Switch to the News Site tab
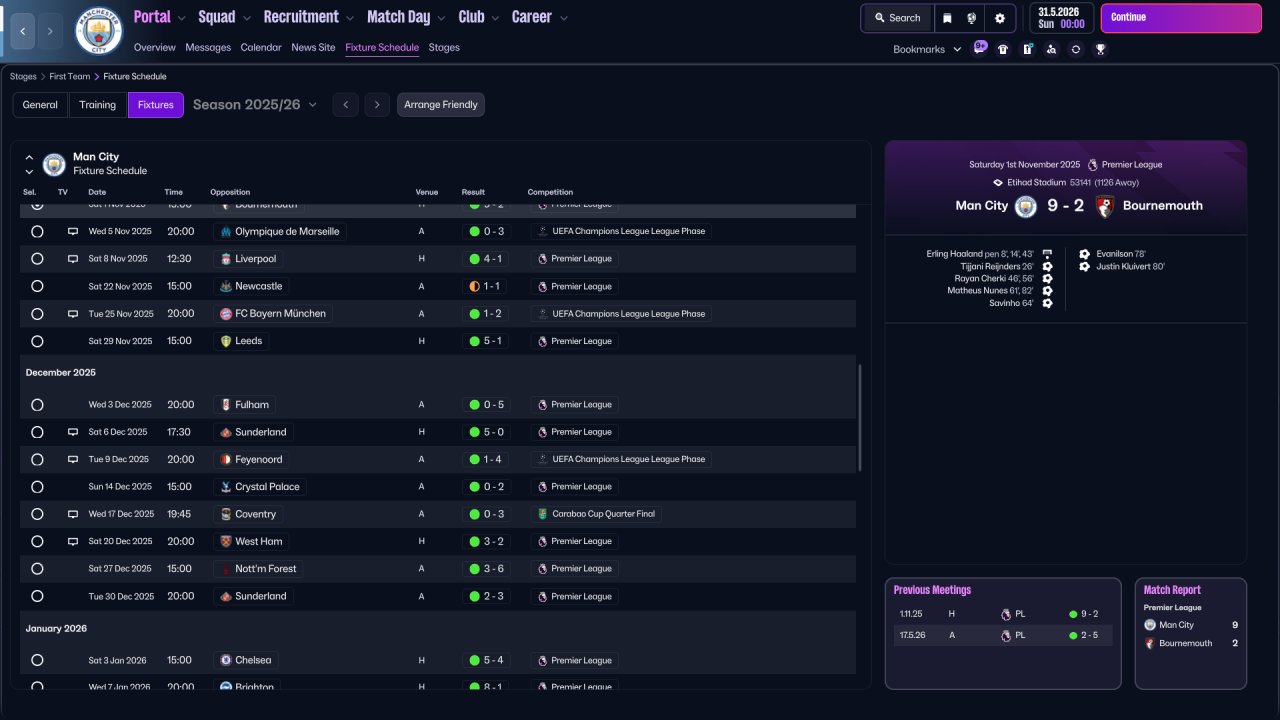 [x=313, y=47]
